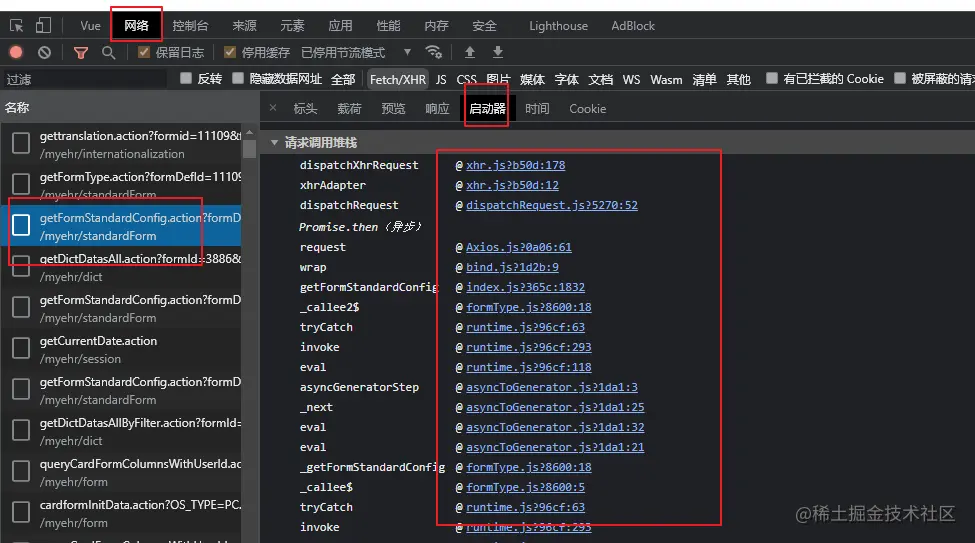Close the request details panel
This screenshot has height=543, width=975.
point(273,108)
